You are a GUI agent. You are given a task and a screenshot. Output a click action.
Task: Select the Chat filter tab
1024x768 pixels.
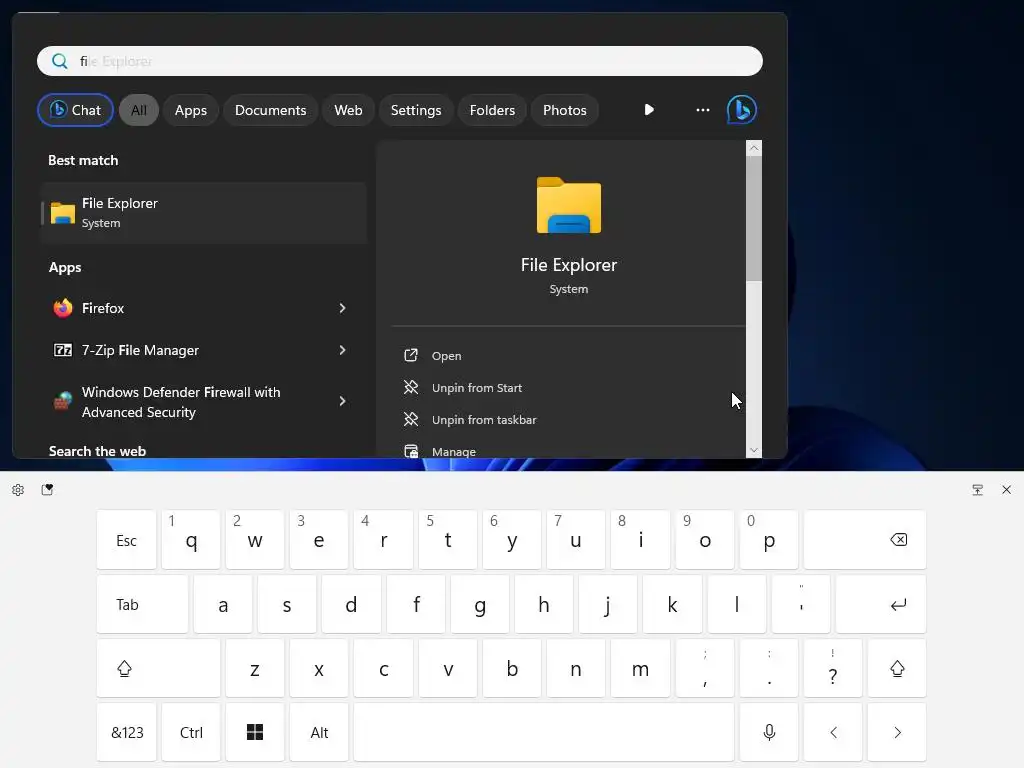tap(75, 110)
